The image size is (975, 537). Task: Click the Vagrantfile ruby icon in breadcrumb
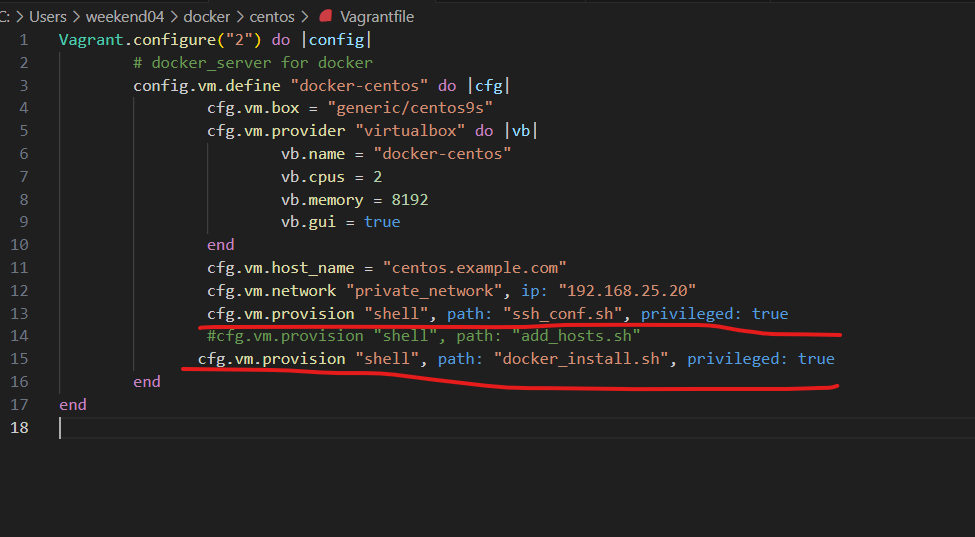pos(325,16)
